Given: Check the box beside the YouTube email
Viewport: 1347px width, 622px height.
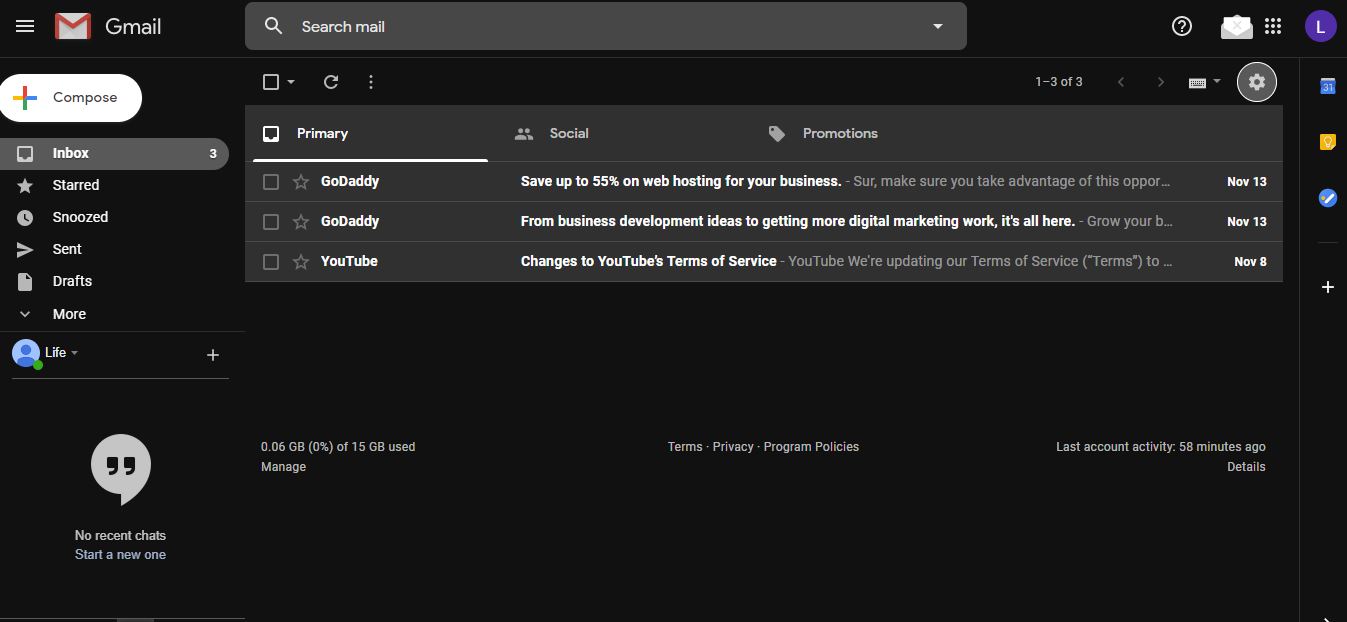Looking at the screenshot, I should [x=271, y=262].
